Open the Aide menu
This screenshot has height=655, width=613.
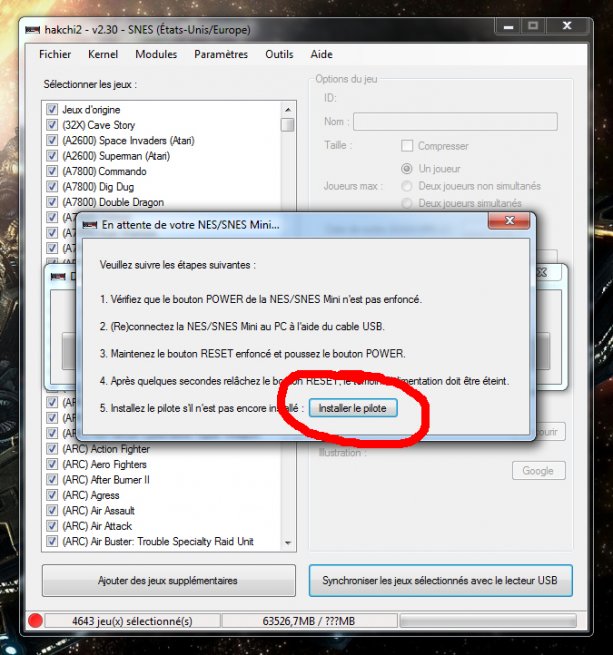click(x=321, y=54)
